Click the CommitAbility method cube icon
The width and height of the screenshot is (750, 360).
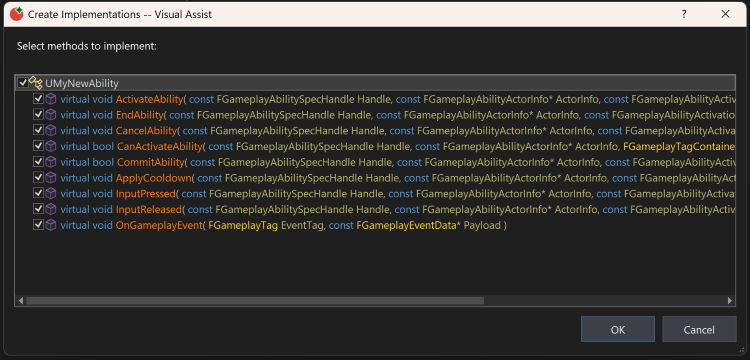[51, 162]
